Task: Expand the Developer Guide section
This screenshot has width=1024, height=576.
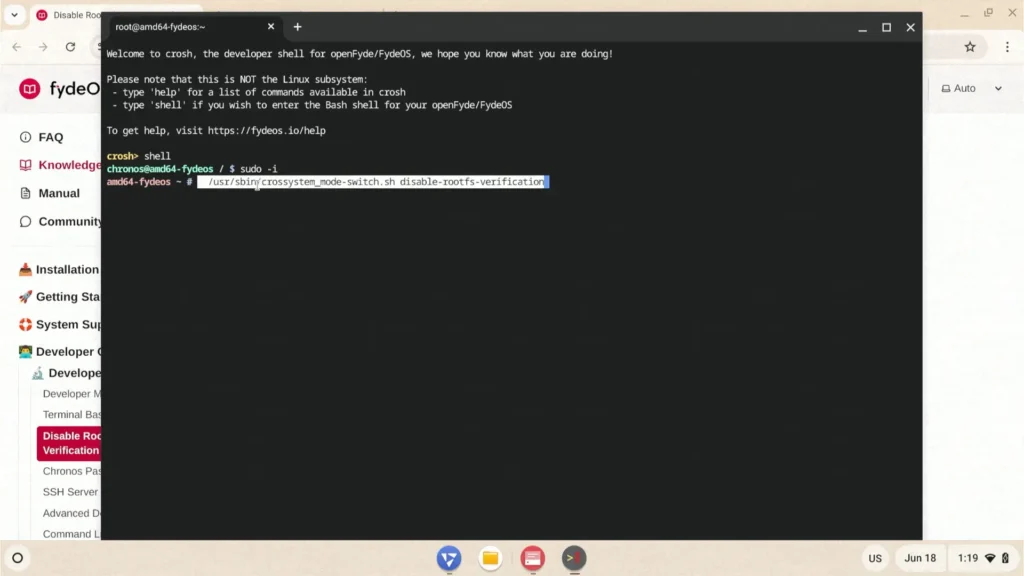Action: pyautogui.click(x=59, y=351)
